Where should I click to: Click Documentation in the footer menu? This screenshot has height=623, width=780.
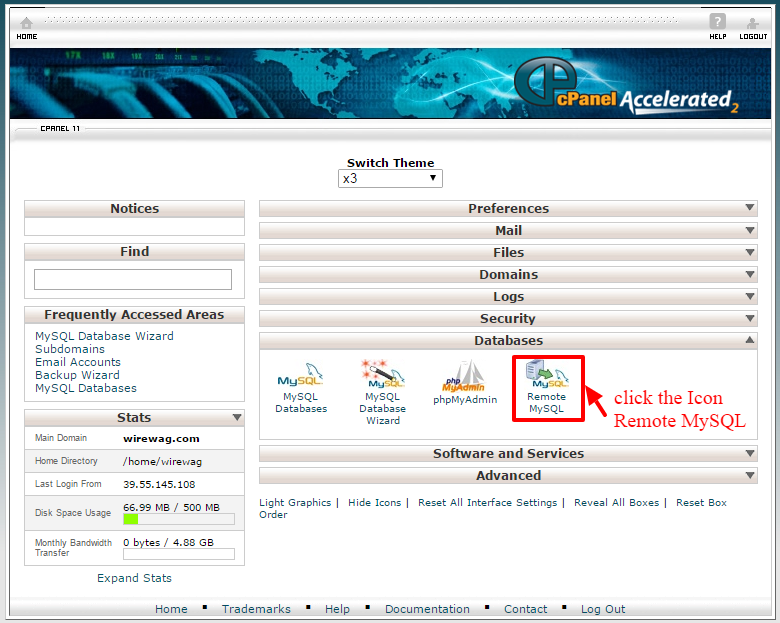(427, 609)
